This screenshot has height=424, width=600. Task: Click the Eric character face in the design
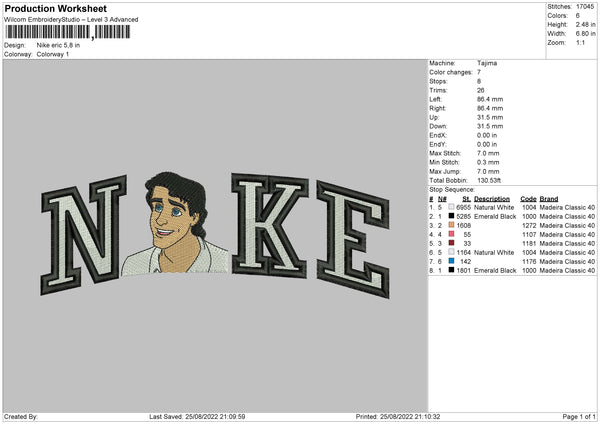click(170, 218)
